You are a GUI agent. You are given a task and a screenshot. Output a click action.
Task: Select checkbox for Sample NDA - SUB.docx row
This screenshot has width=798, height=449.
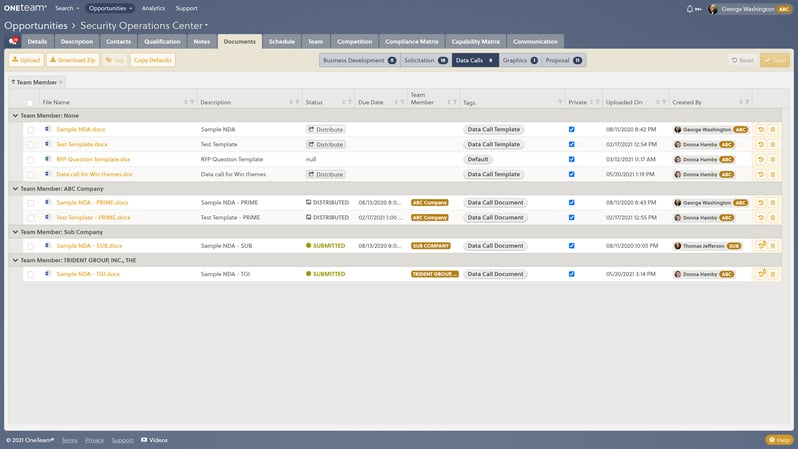tap(31, 246)
